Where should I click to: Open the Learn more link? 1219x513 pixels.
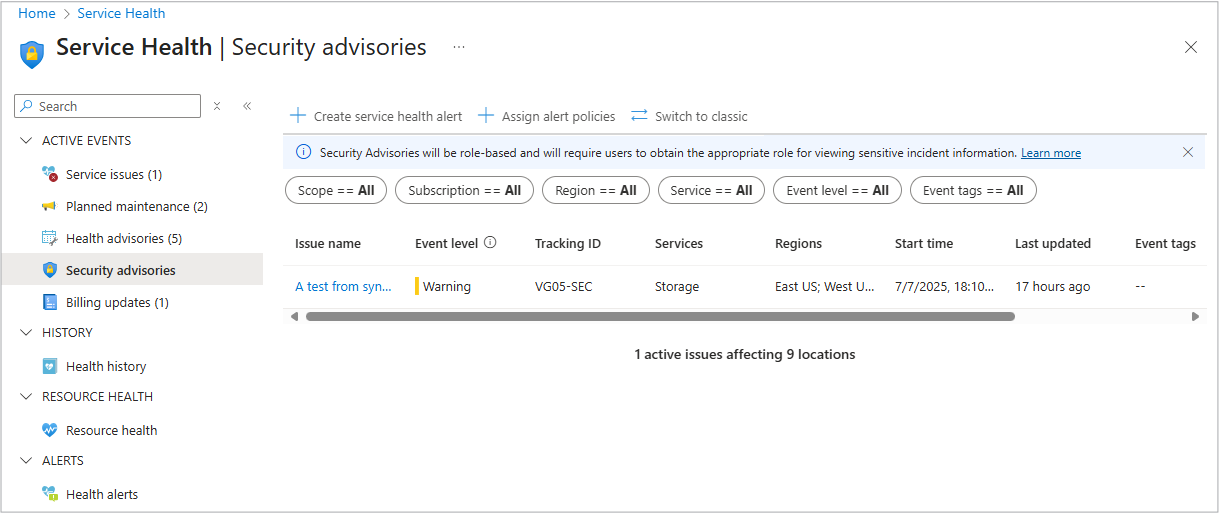point(1050,153)
